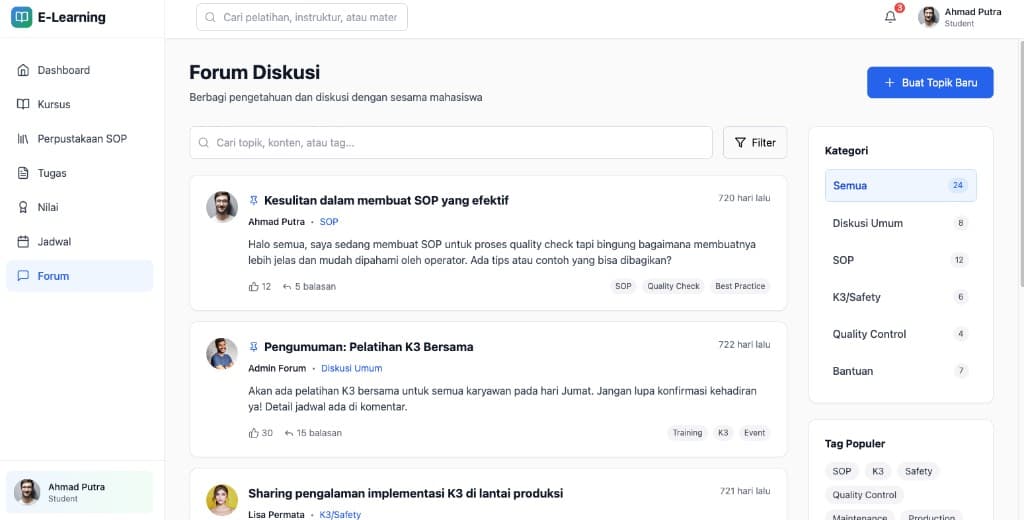
Task: Click the reply icon showing 15 balasan
Action: [289, 433]
